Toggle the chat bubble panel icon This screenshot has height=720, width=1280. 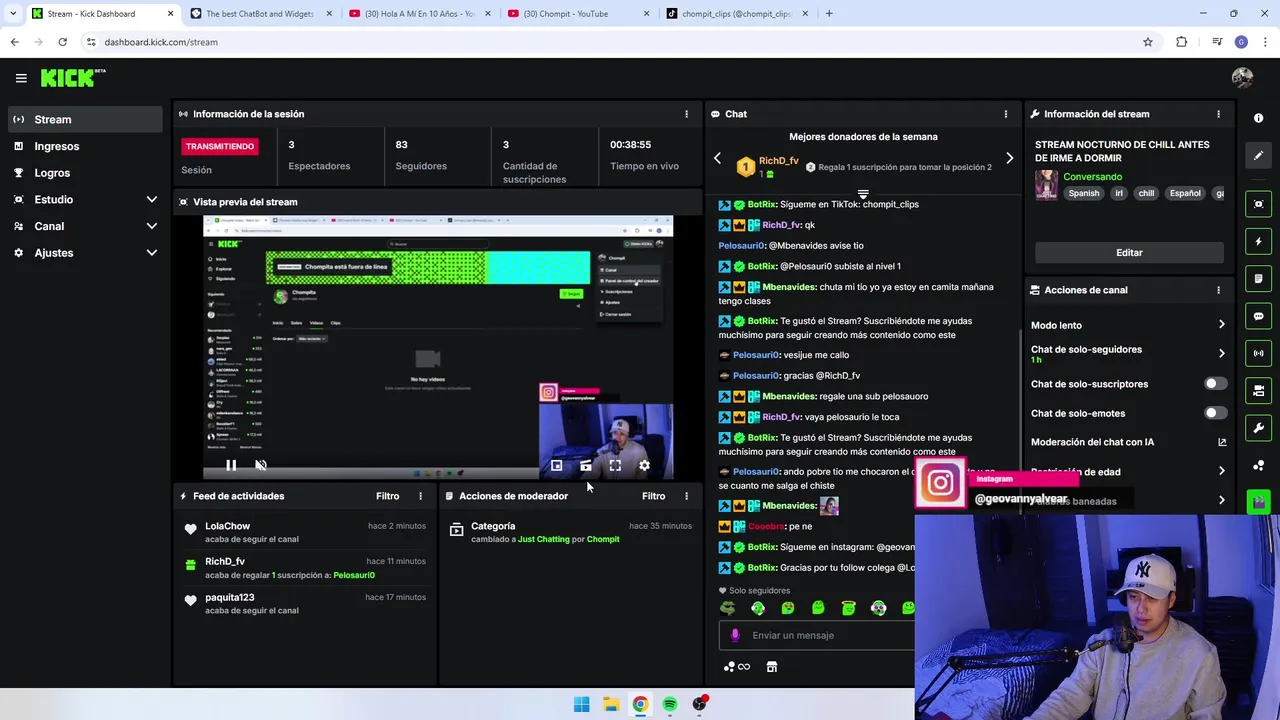pos(1258,316)
